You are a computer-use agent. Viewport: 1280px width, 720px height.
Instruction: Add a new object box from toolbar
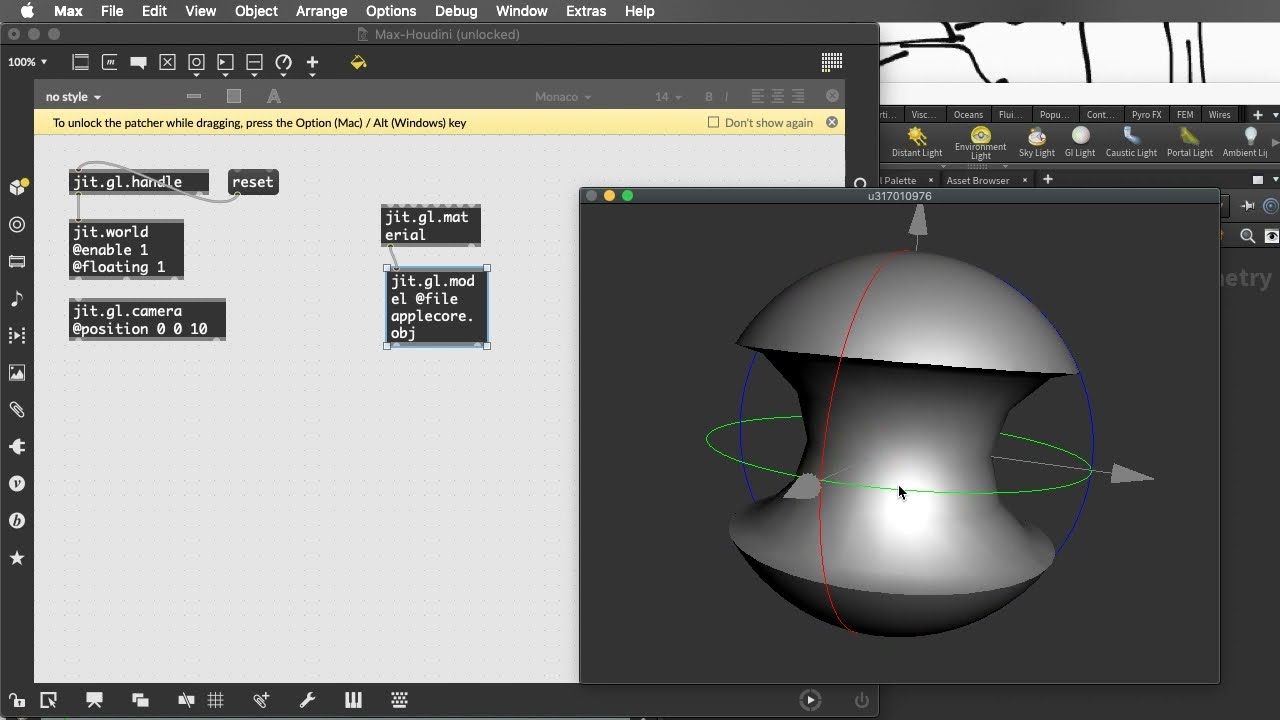pos(81,62)
